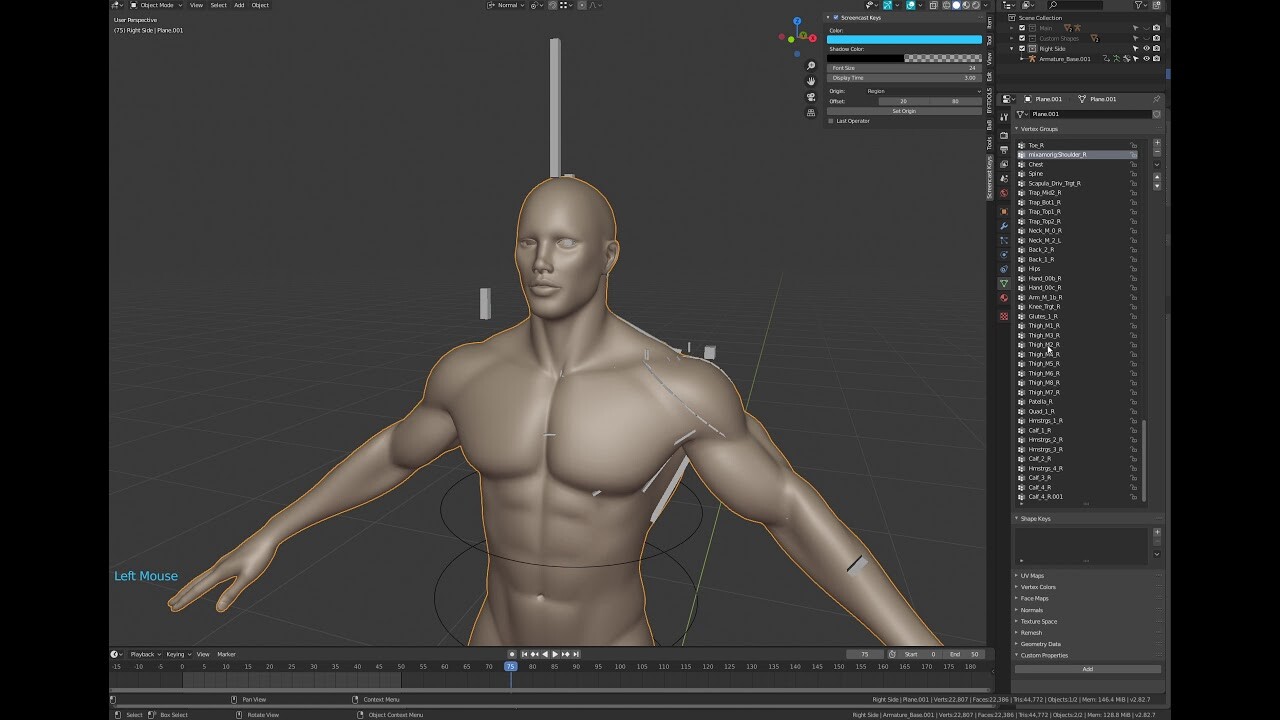Open the Object Data (green triangle) tab

click(x=1004, y=284)
